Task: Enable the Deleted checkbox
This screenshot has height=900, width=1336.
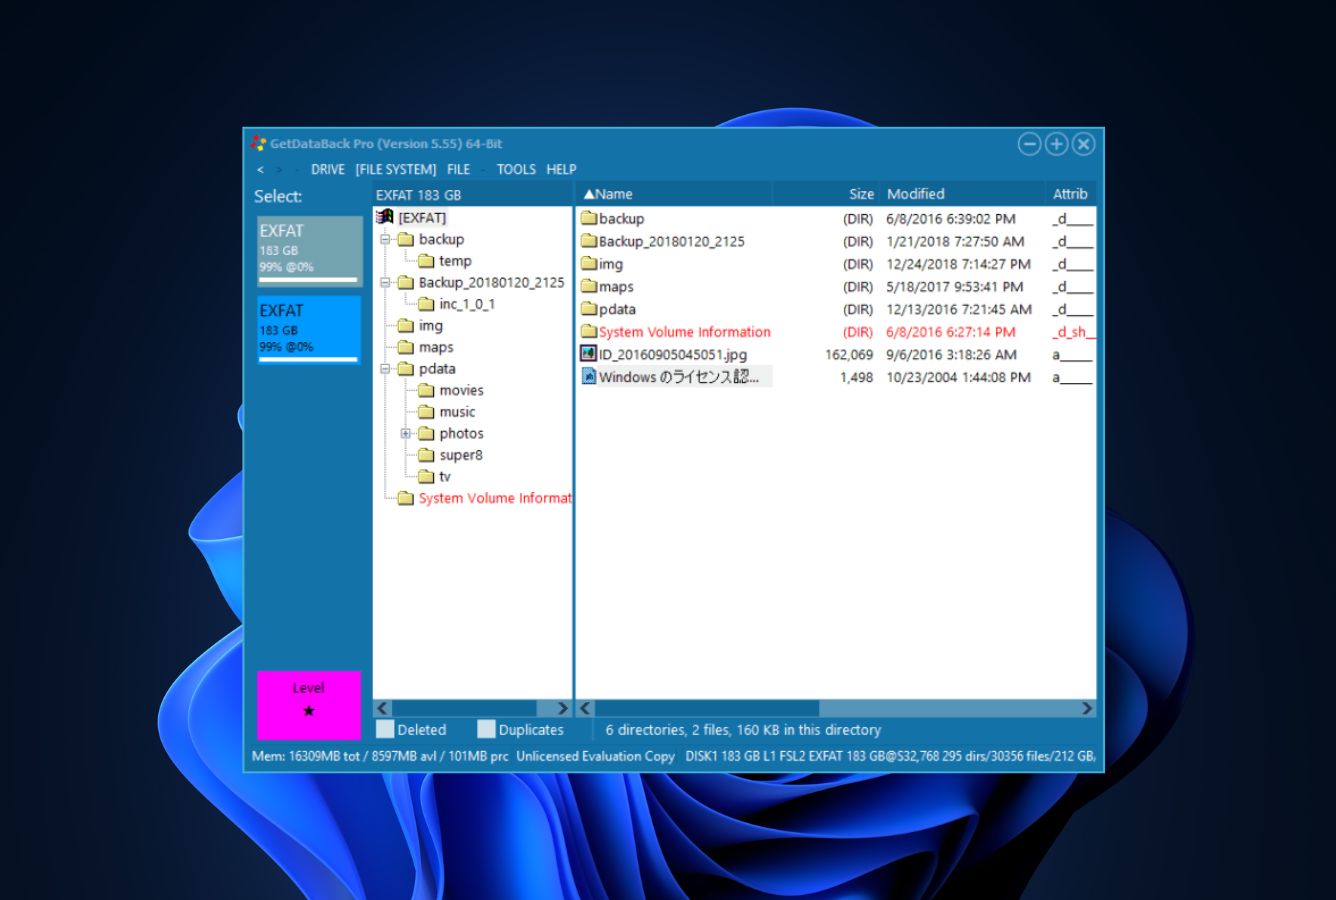Action: coord(385,729)
